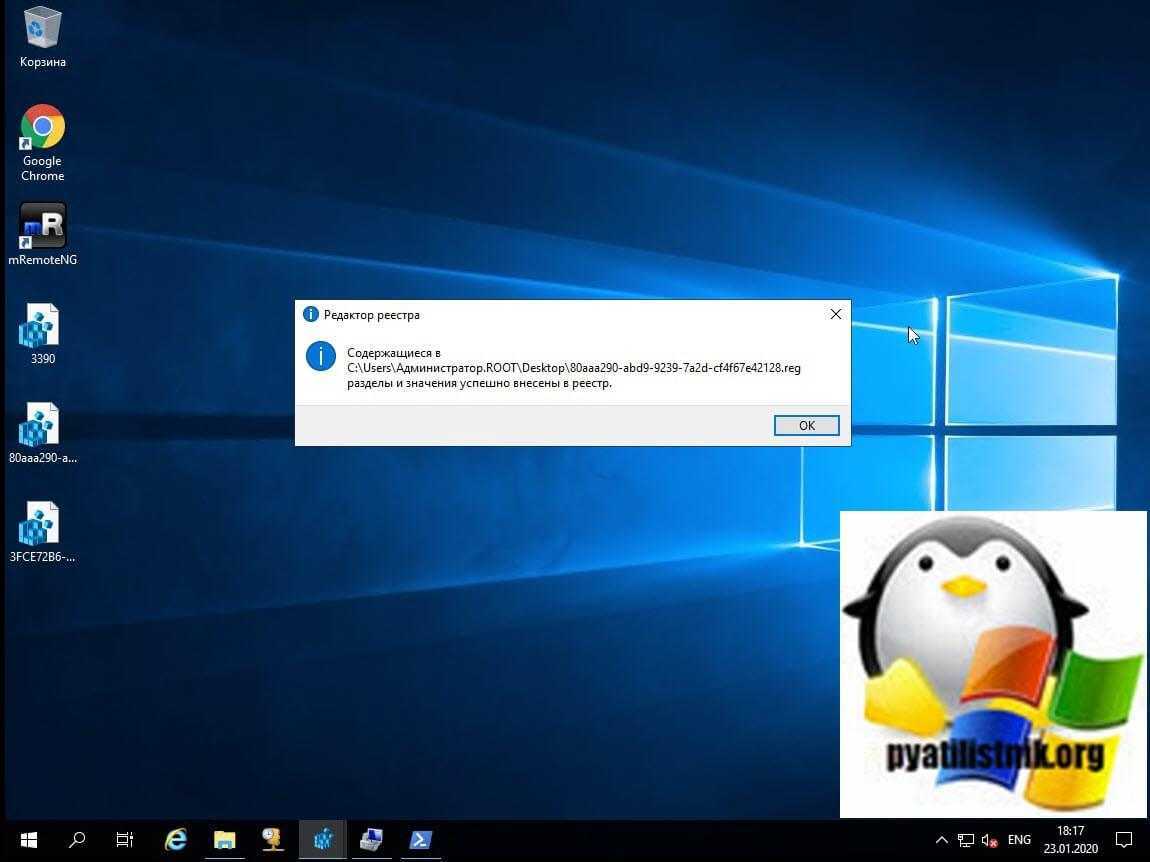Open the Корзина recycle bin icon
Viewport: 1150px width, 862px height.
pos(43,37)
